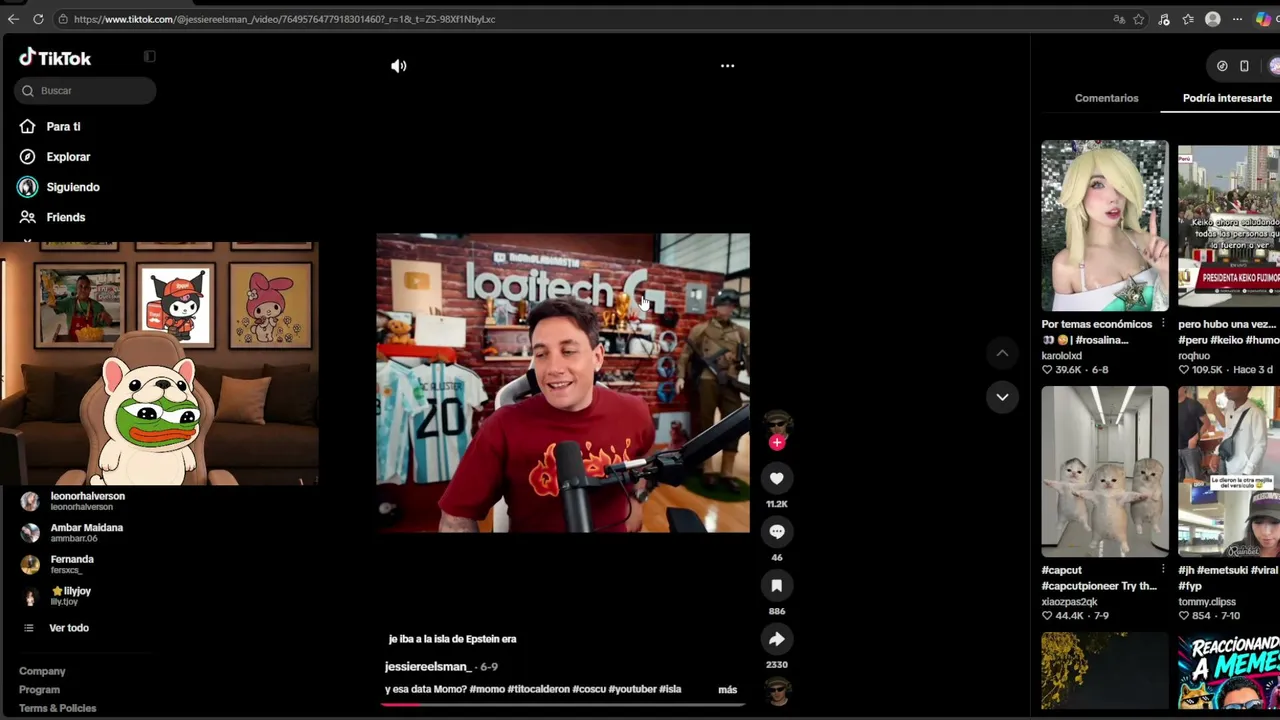1280x720 pixels.
Task: Open the browser media control icon
Action: click(1164, 19)
